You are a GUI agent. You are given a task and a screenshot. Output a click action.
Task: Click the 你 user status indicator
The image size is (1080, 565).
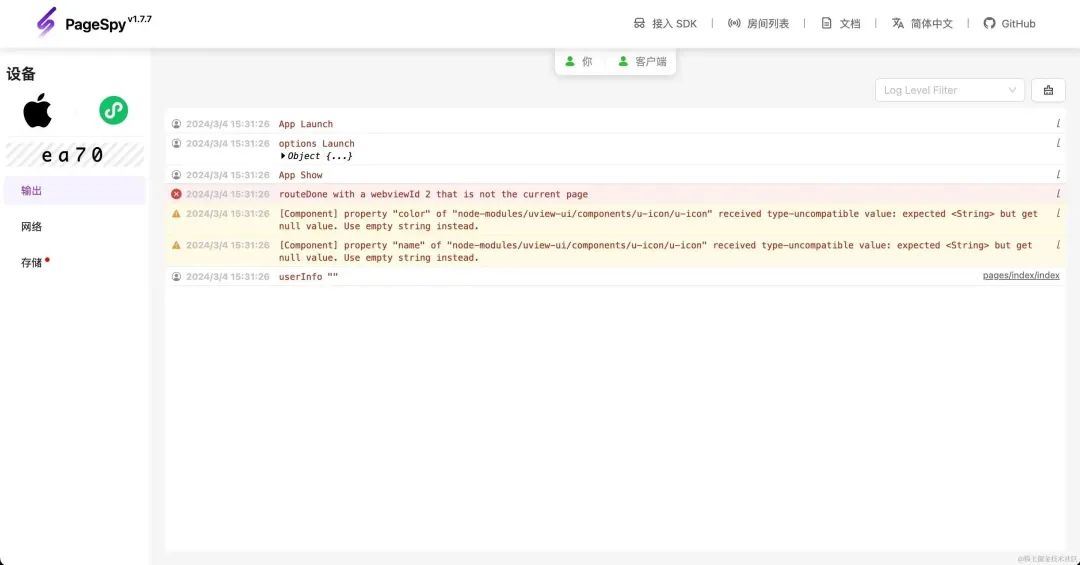[579, 62]
